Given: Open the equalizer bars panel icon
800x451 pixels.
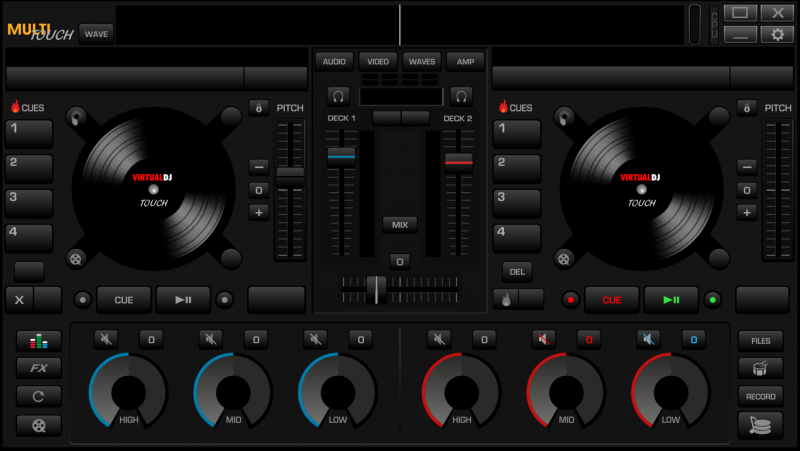Looking at the screenshot, I should pos(39,341).
